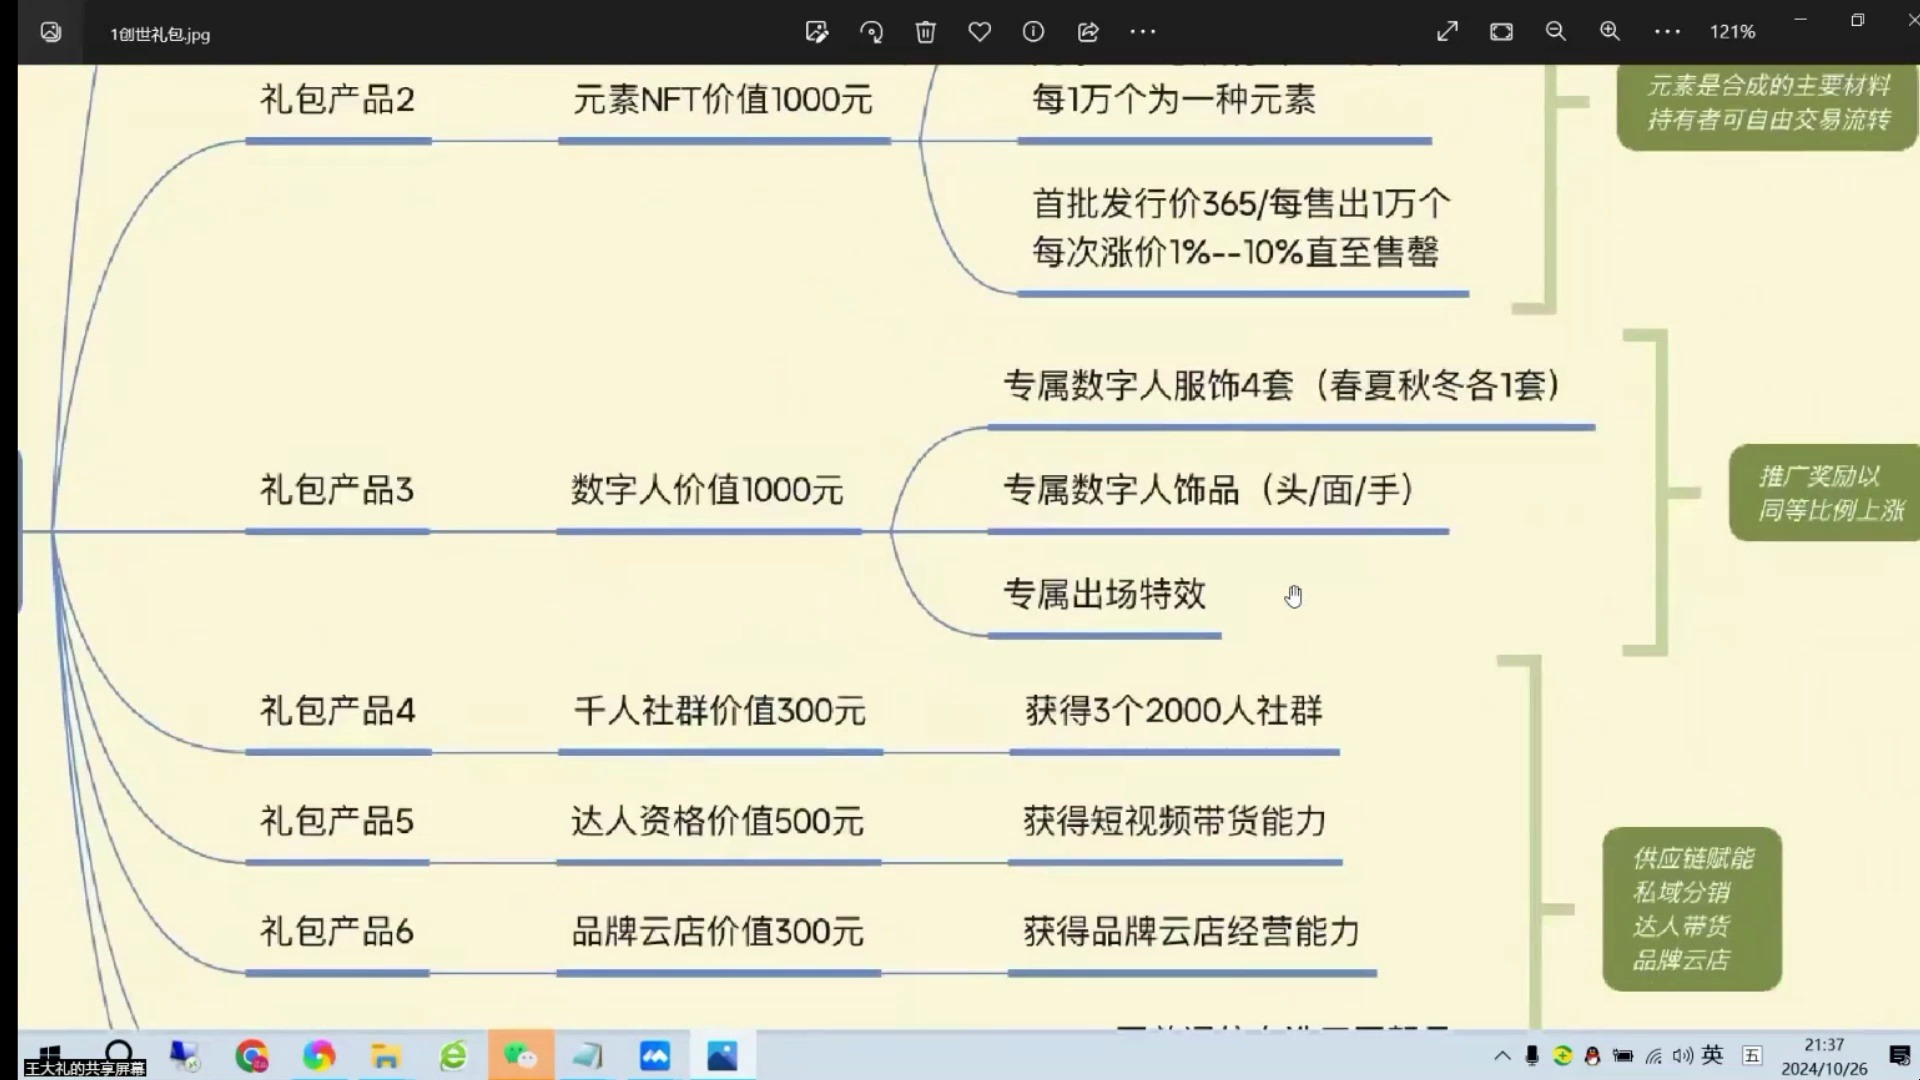
Task: Click the text 千人社群价值300元
Action: coord(719,711)
